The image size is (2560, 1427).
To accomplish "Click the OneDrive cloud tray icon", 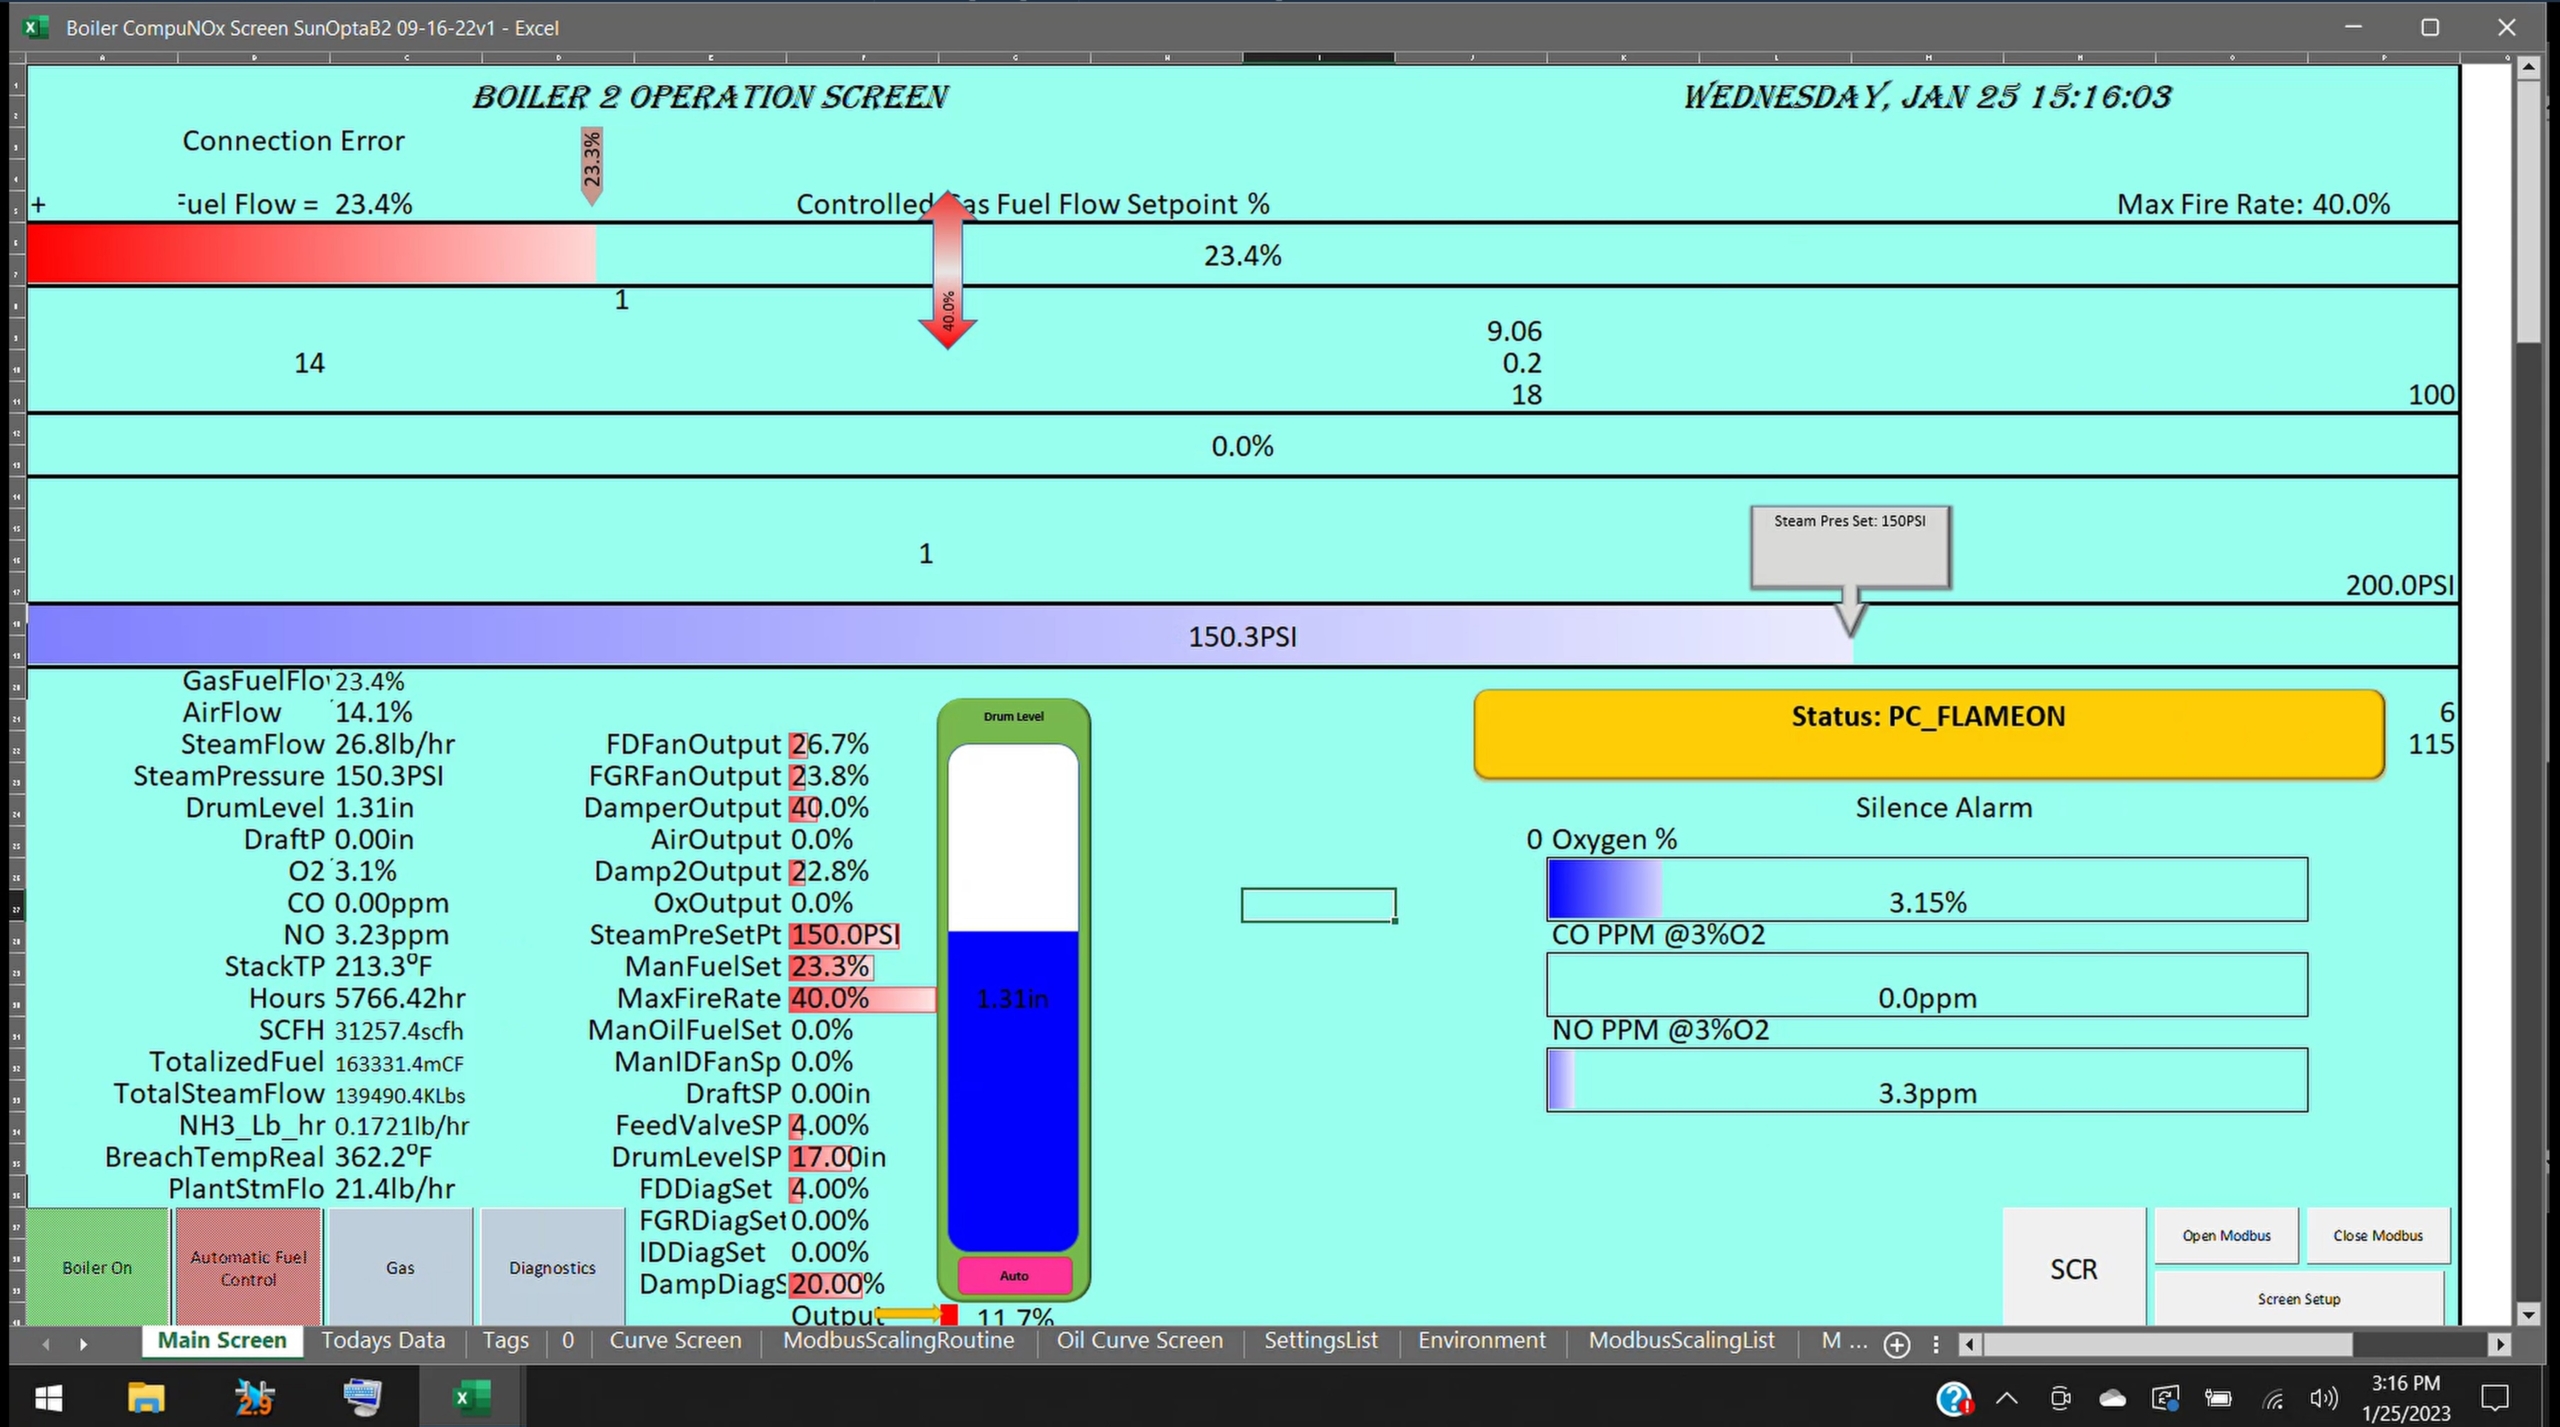I will (x=2112, y=1398).
